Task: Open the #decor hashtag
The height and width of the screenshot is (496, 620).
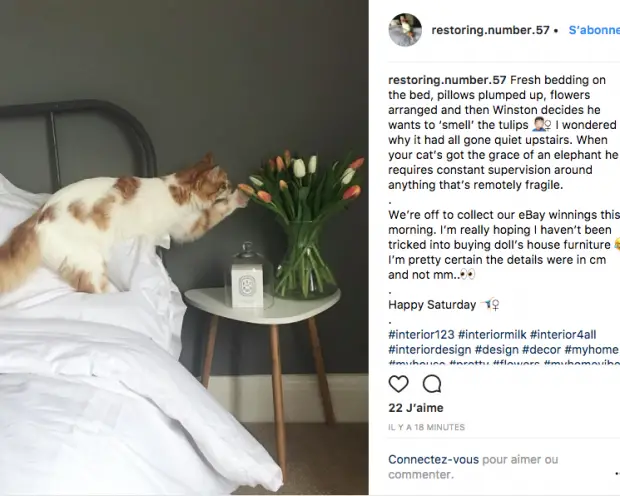Action: 541,350
